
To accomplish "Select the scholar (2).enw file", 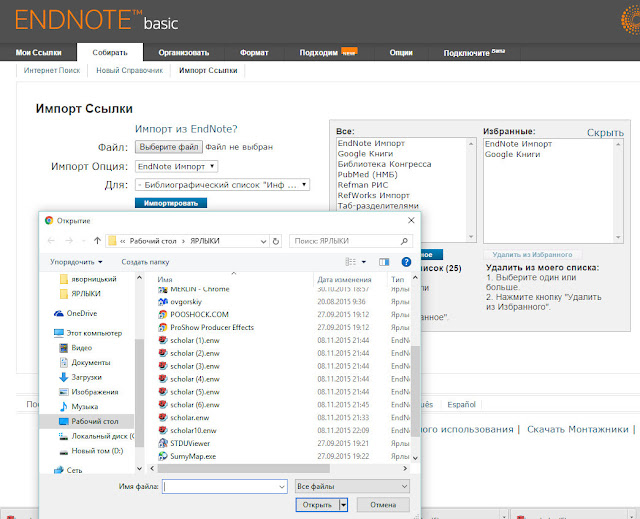I will pyautogui.click(x=195, y=353).
